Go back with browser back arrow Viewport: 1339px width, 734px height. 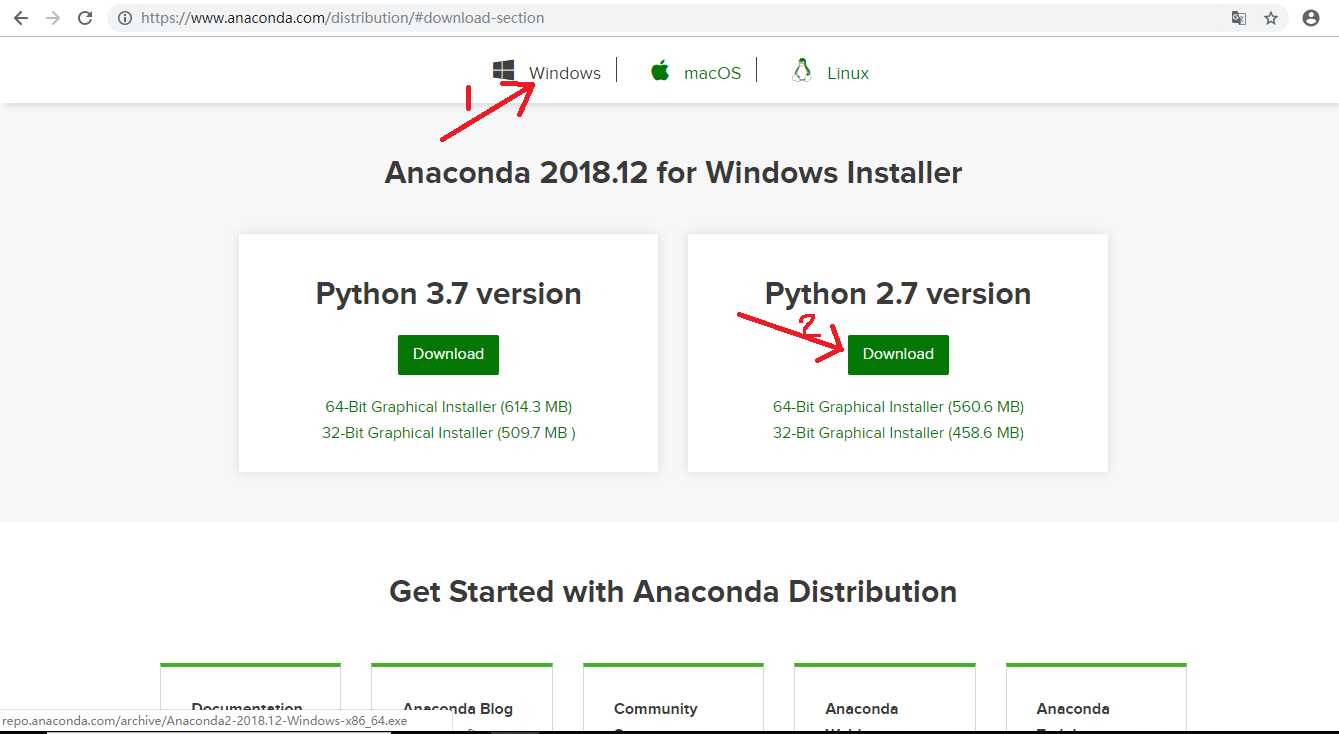point(21,18)
